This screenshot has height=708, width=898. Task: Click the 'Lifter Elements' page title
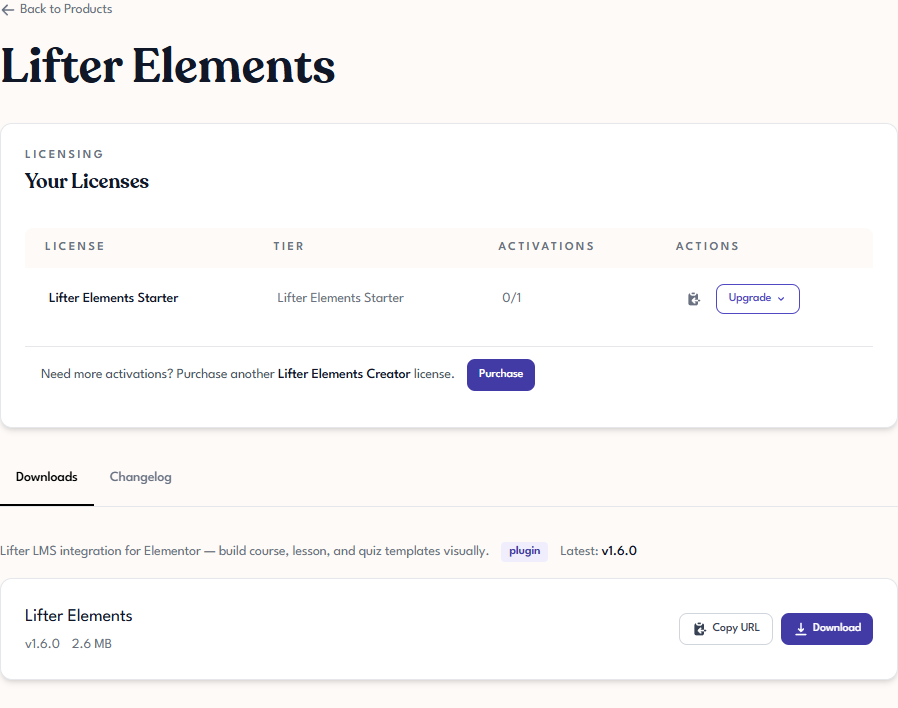click(x=168, y=66)
